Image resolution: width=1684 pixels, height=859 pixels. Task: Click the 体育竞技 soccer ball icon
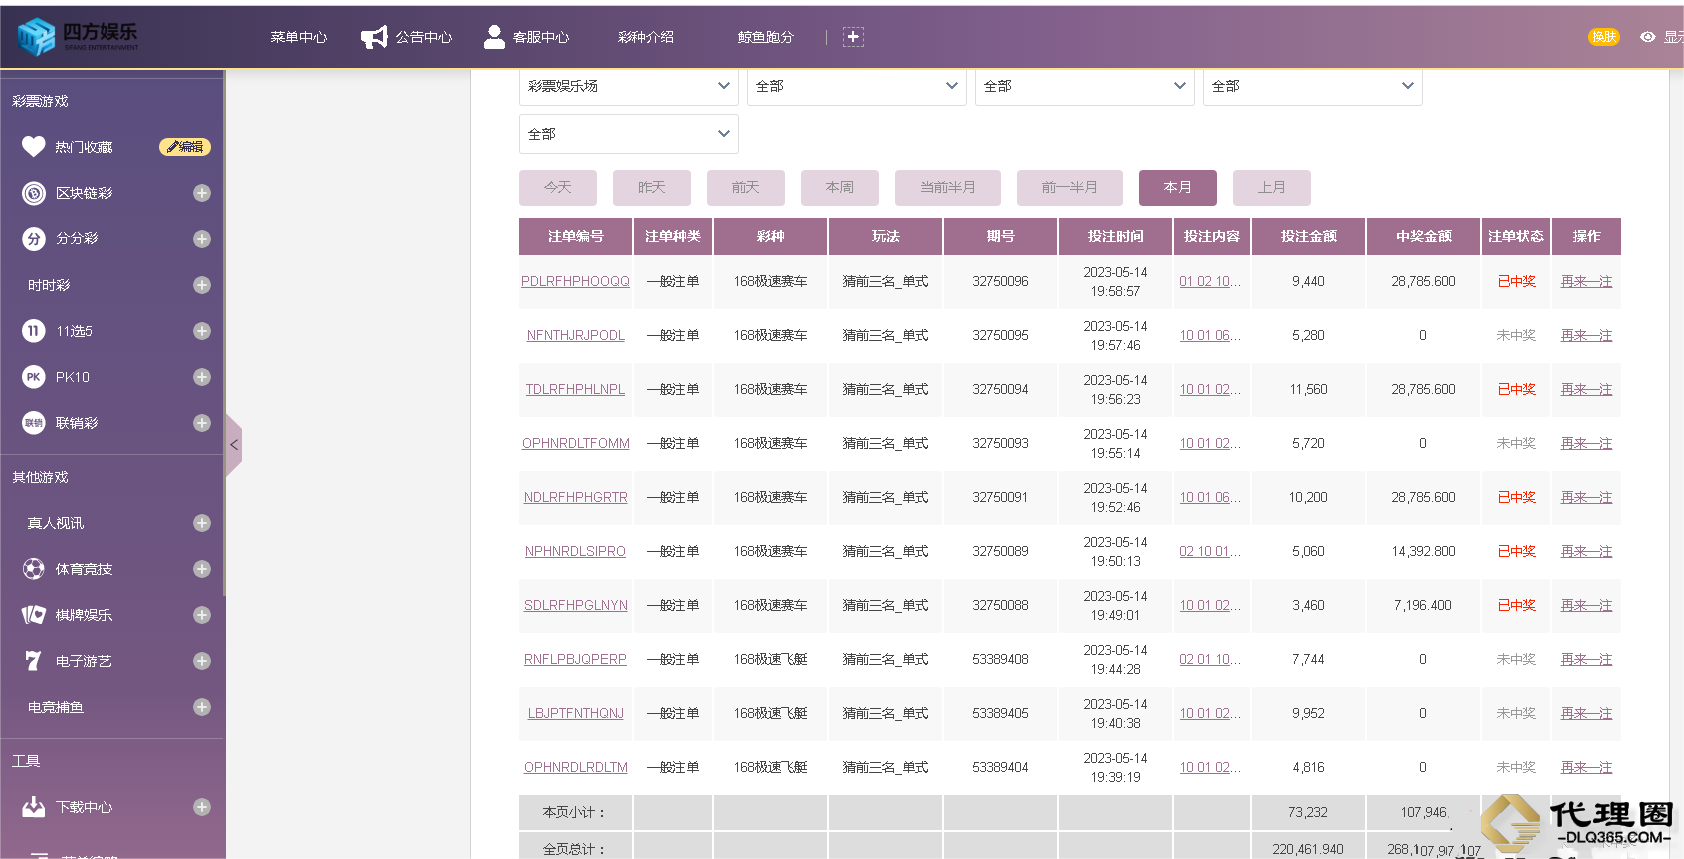click(x=34, y=569)
